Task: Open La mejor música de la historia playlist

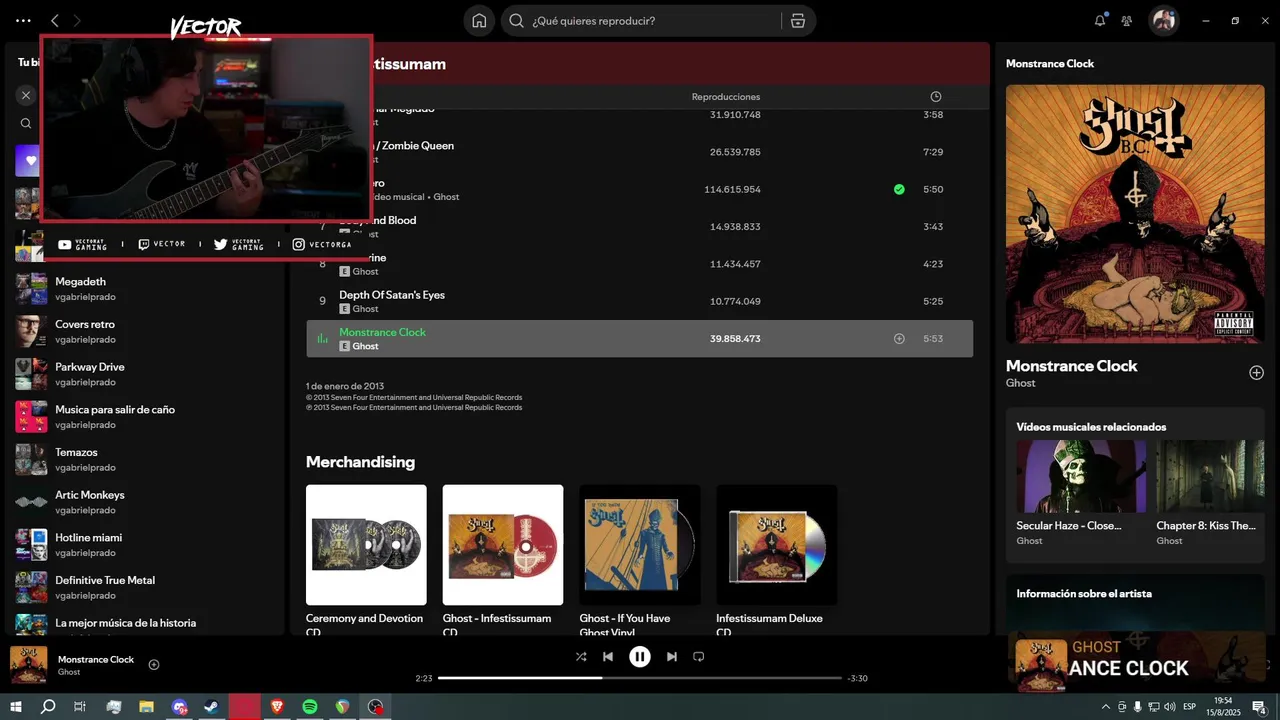Action: pos(147,625)
